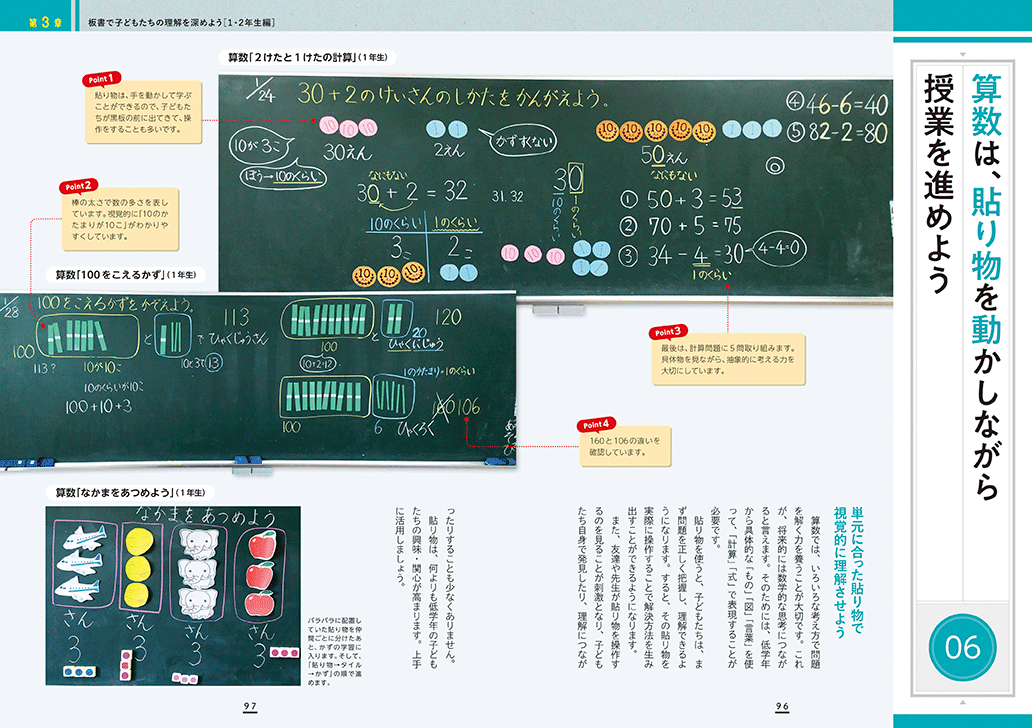Click the Point 4 note 160と106の違いを確認しています
The height and width of the screenshot is (728, 1032).
[x=626, y=447]
